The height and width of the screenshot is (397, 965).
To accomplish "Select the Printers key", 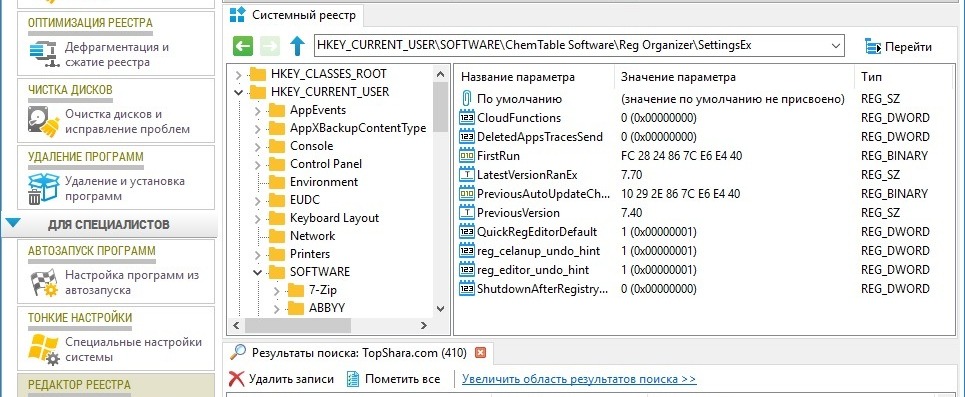I will pos(310,254).
